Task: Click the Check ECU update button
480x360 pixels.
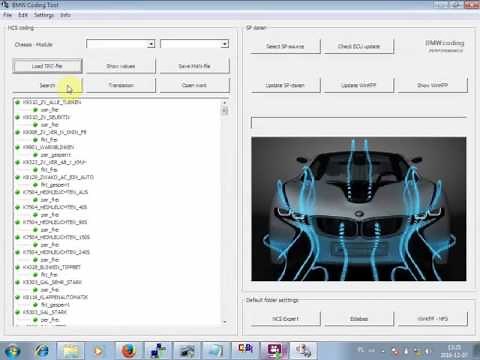Action: [359, 46]
